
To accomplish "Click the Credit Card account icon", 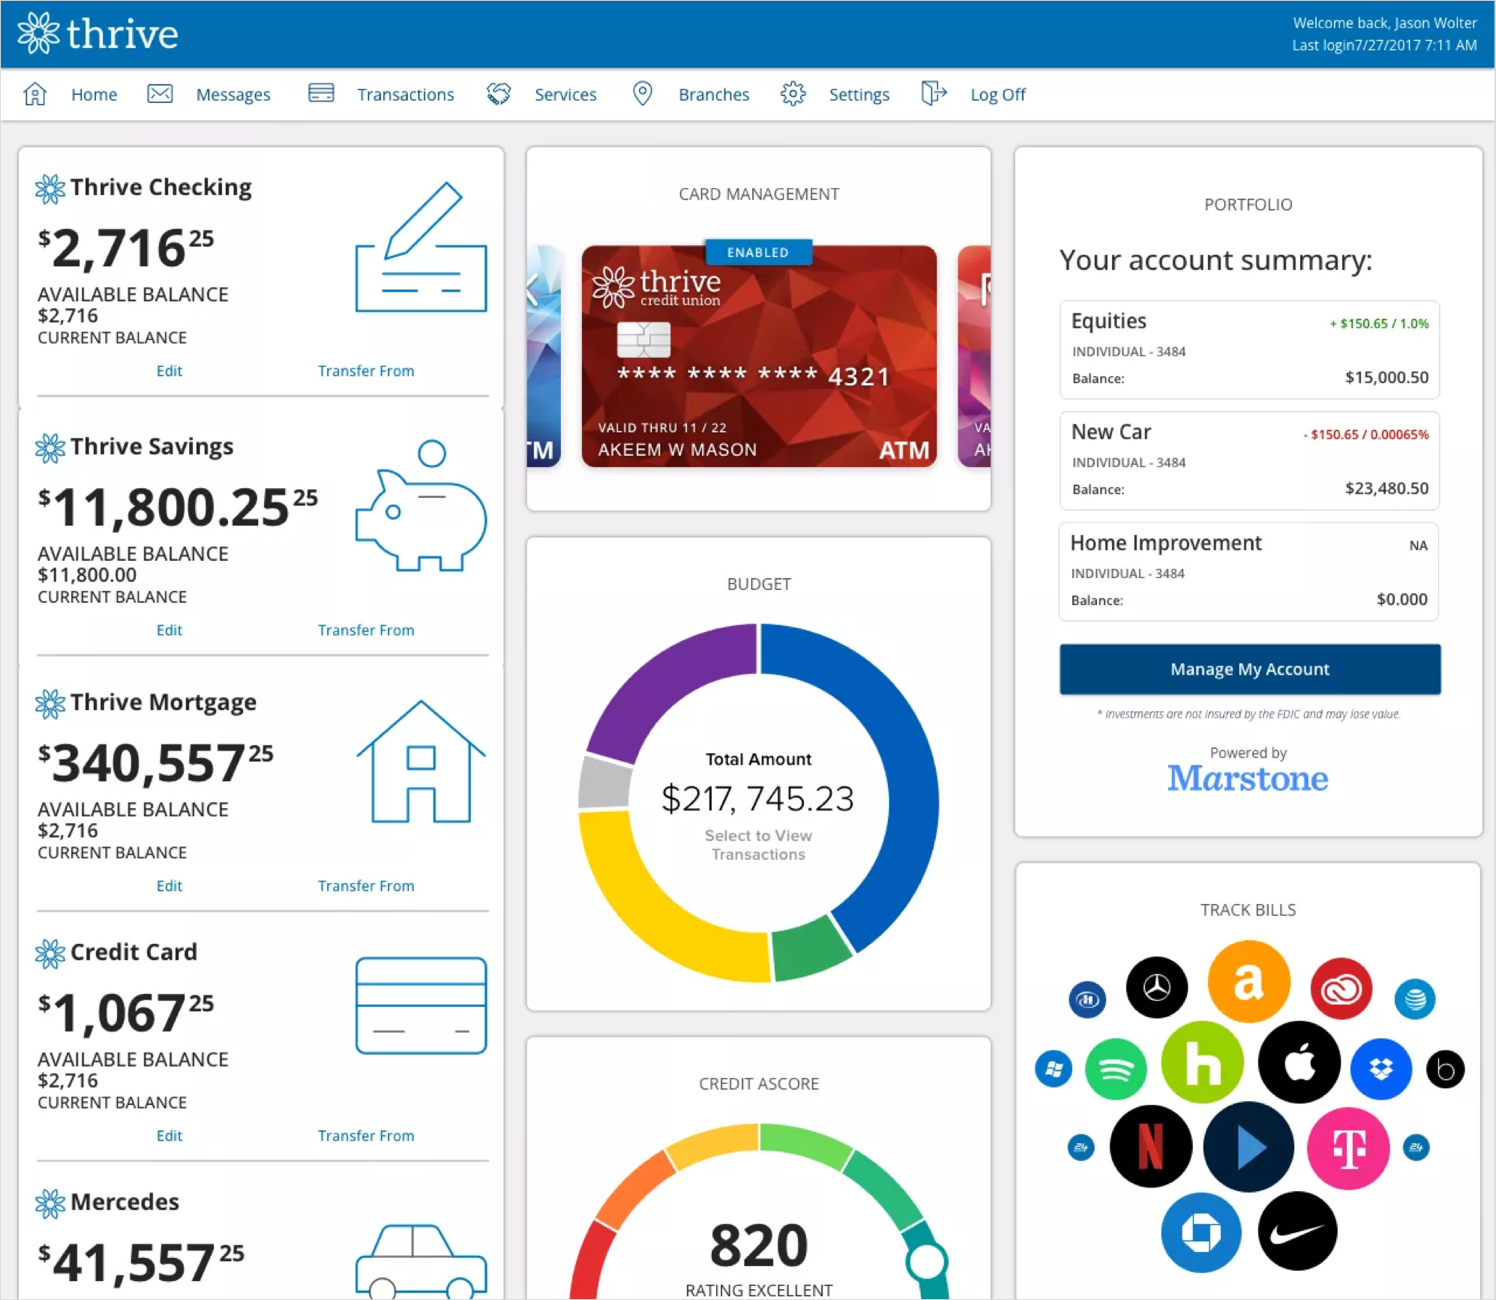I will pos(421,1006).
